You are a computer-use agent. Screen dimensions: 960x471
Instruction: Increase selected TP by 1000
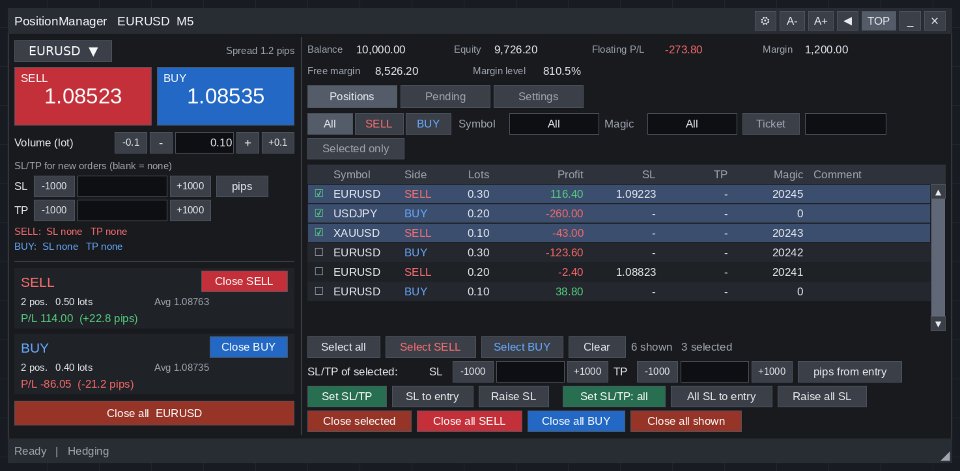point(771,372)
